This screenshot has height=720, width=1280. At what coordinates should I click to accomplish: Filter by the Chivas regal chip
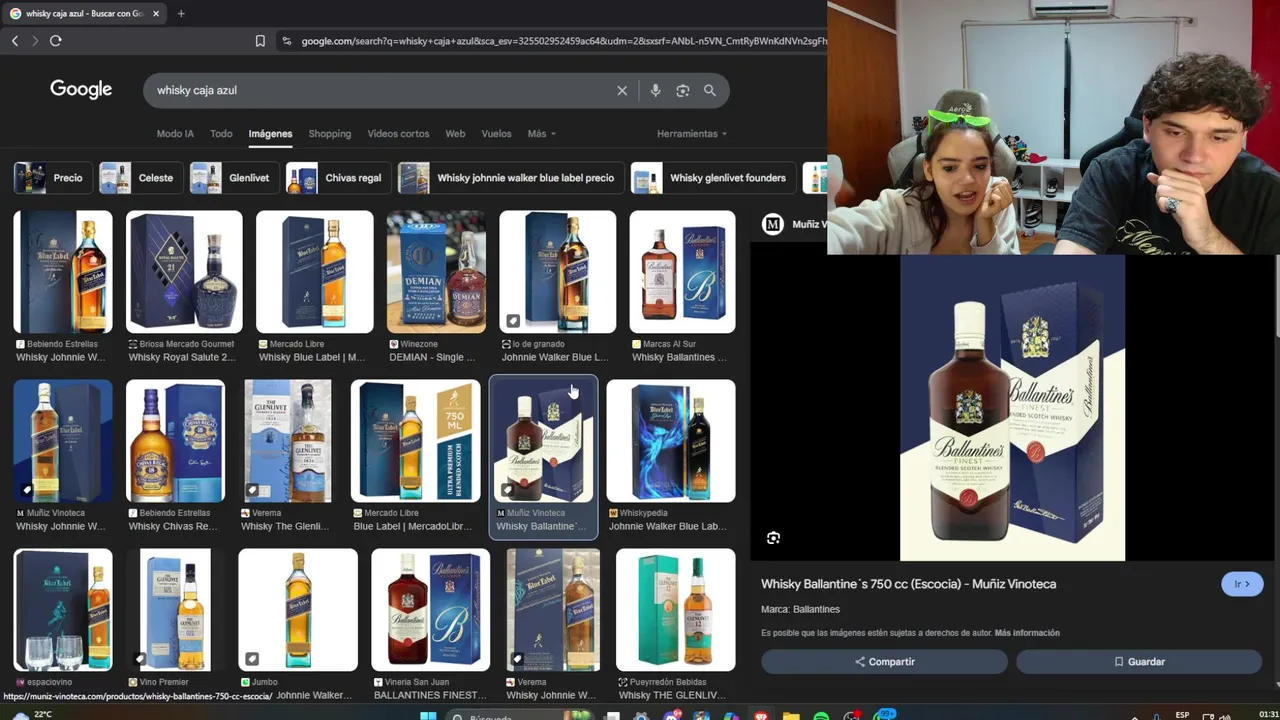pyautogui.click(x=337, y=178)
